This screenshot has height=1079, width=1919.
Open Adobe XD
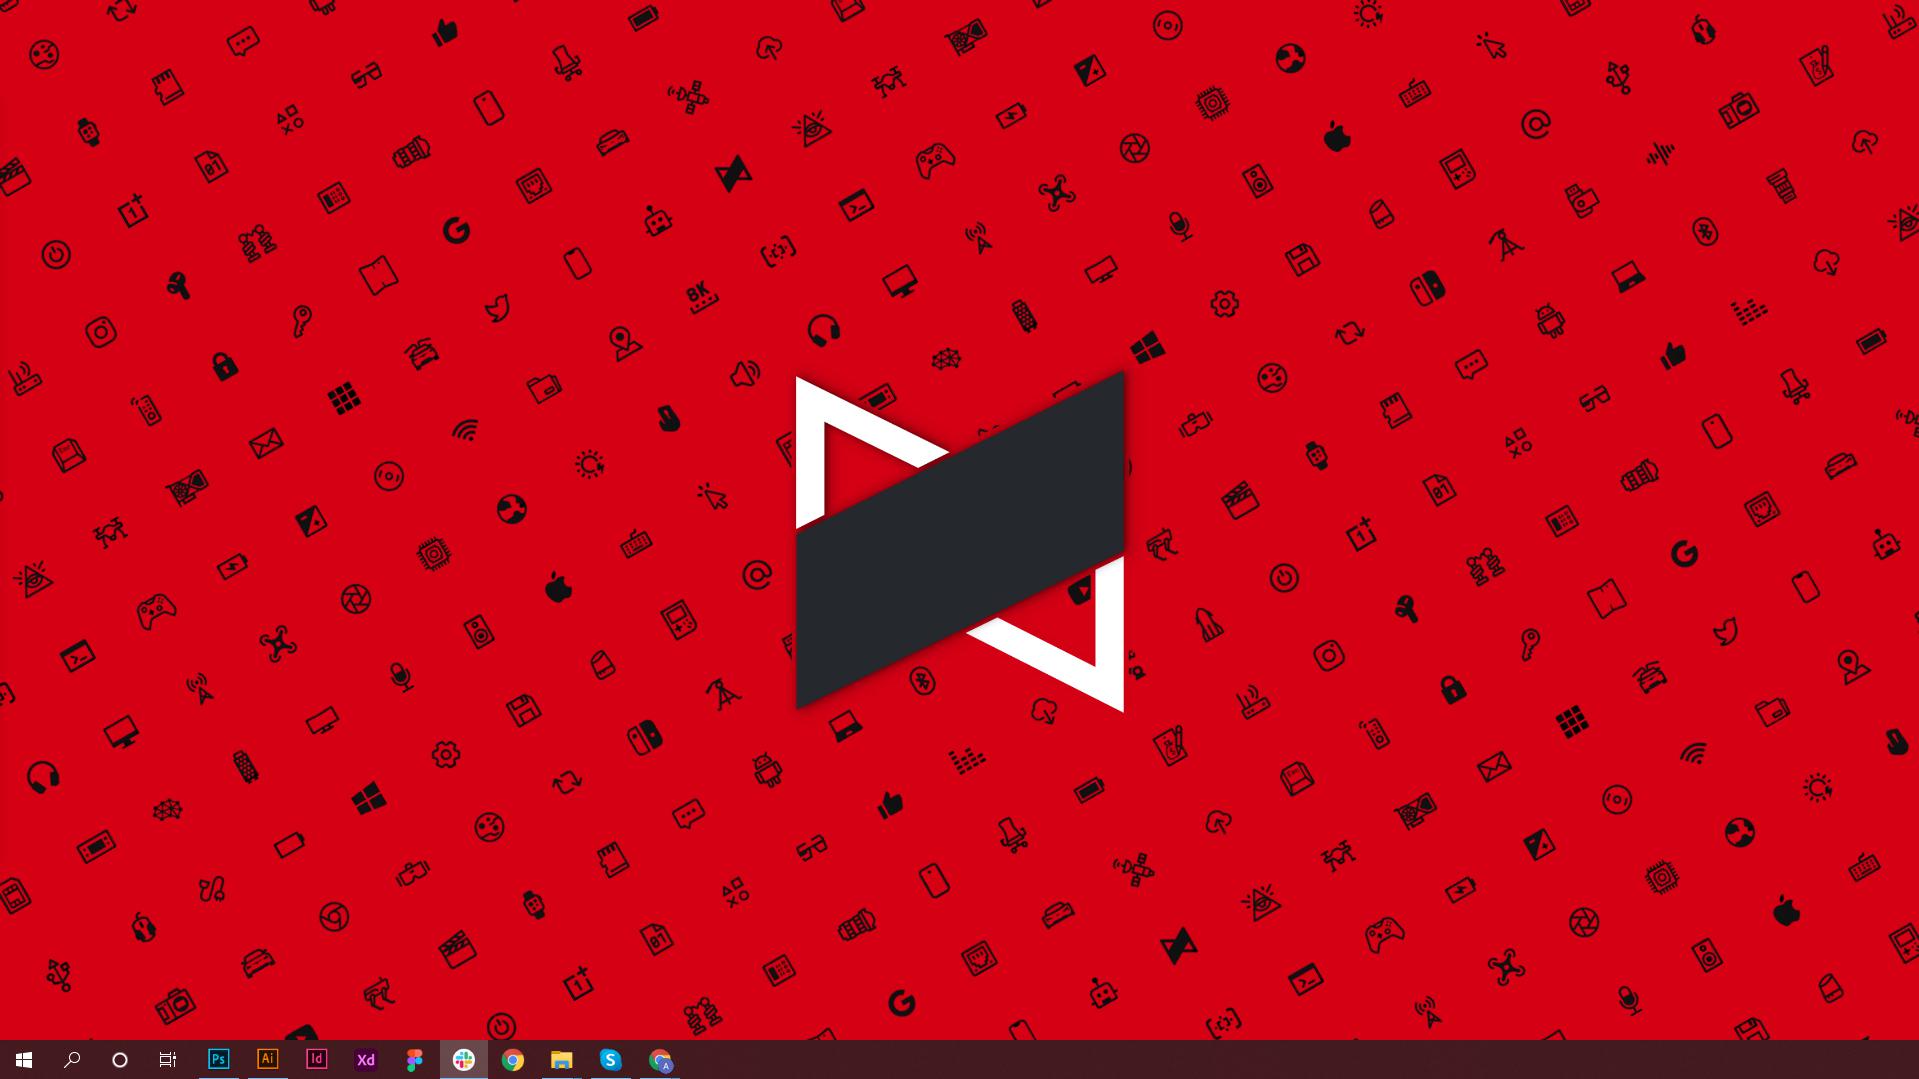(x=365, y=1060)
